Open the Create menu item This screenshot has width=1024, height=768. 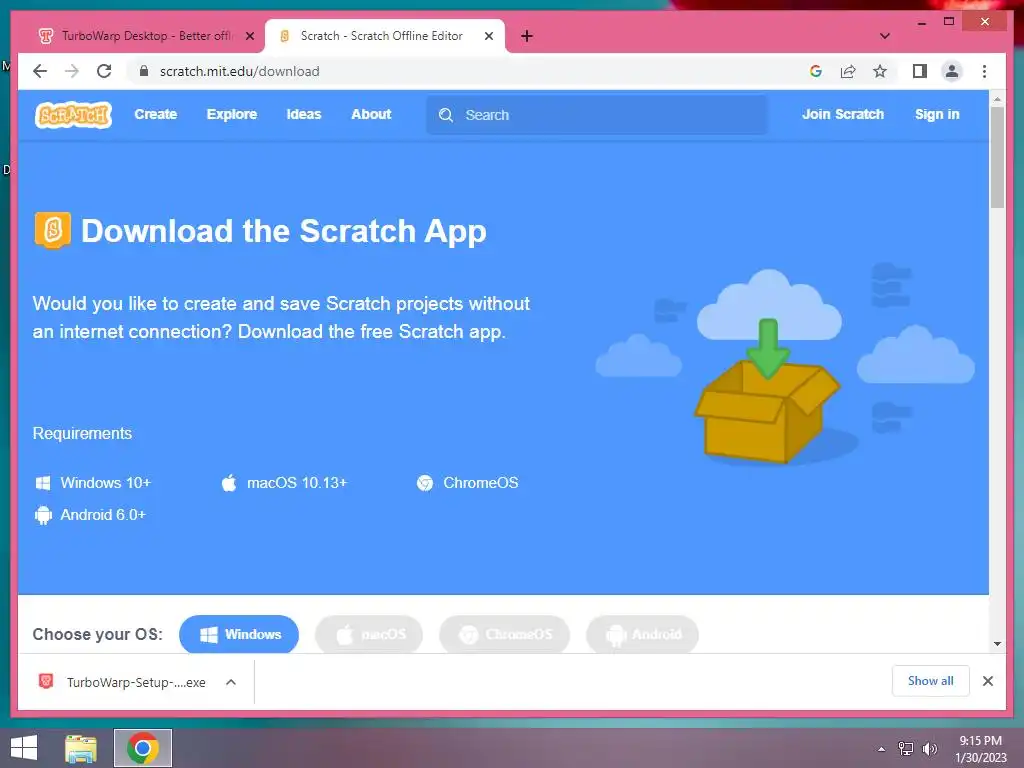point(155,114)
